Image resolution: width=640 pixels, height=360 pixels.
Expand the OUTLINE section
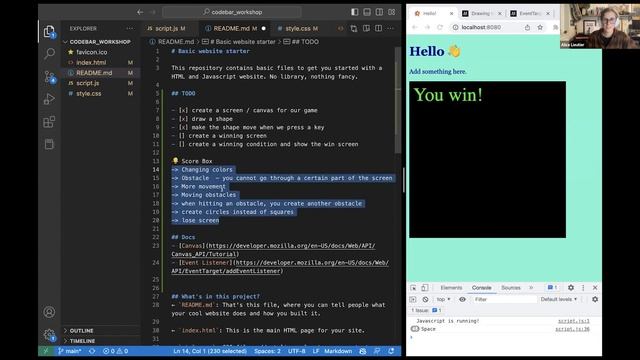pos(81,331)
